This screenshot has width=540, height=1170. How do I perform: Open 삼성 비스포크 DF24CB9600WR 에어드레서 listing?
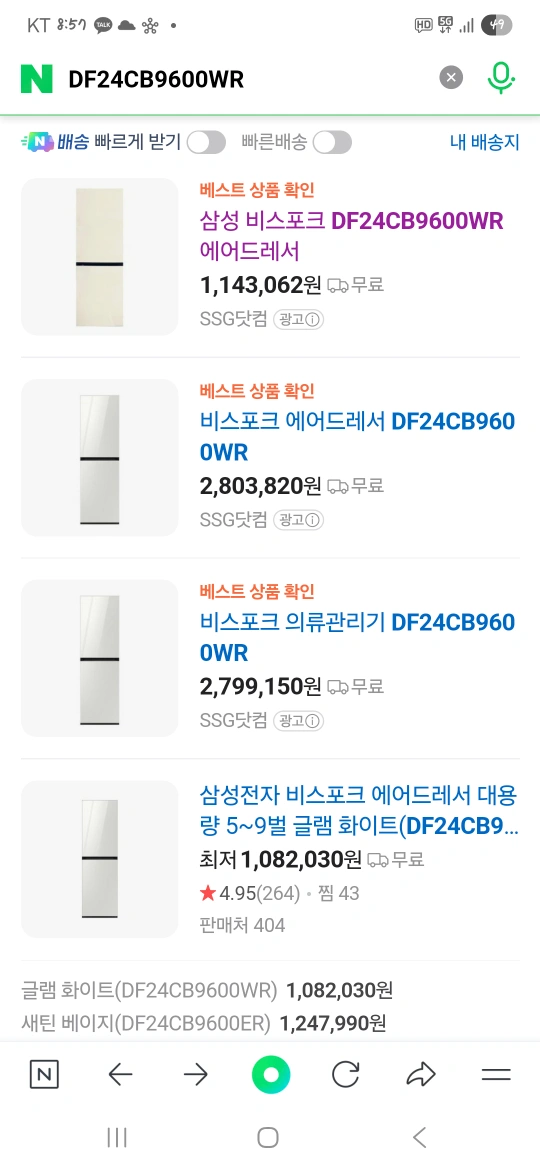352,236
